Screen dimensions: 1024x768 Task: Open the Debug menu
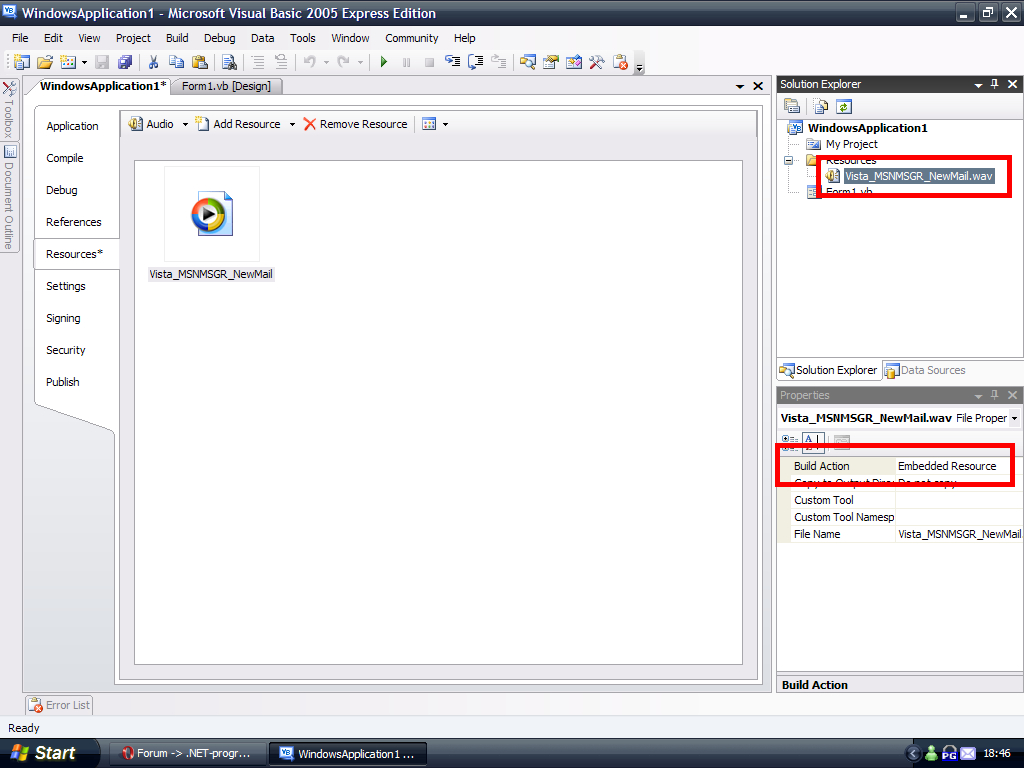219,38
